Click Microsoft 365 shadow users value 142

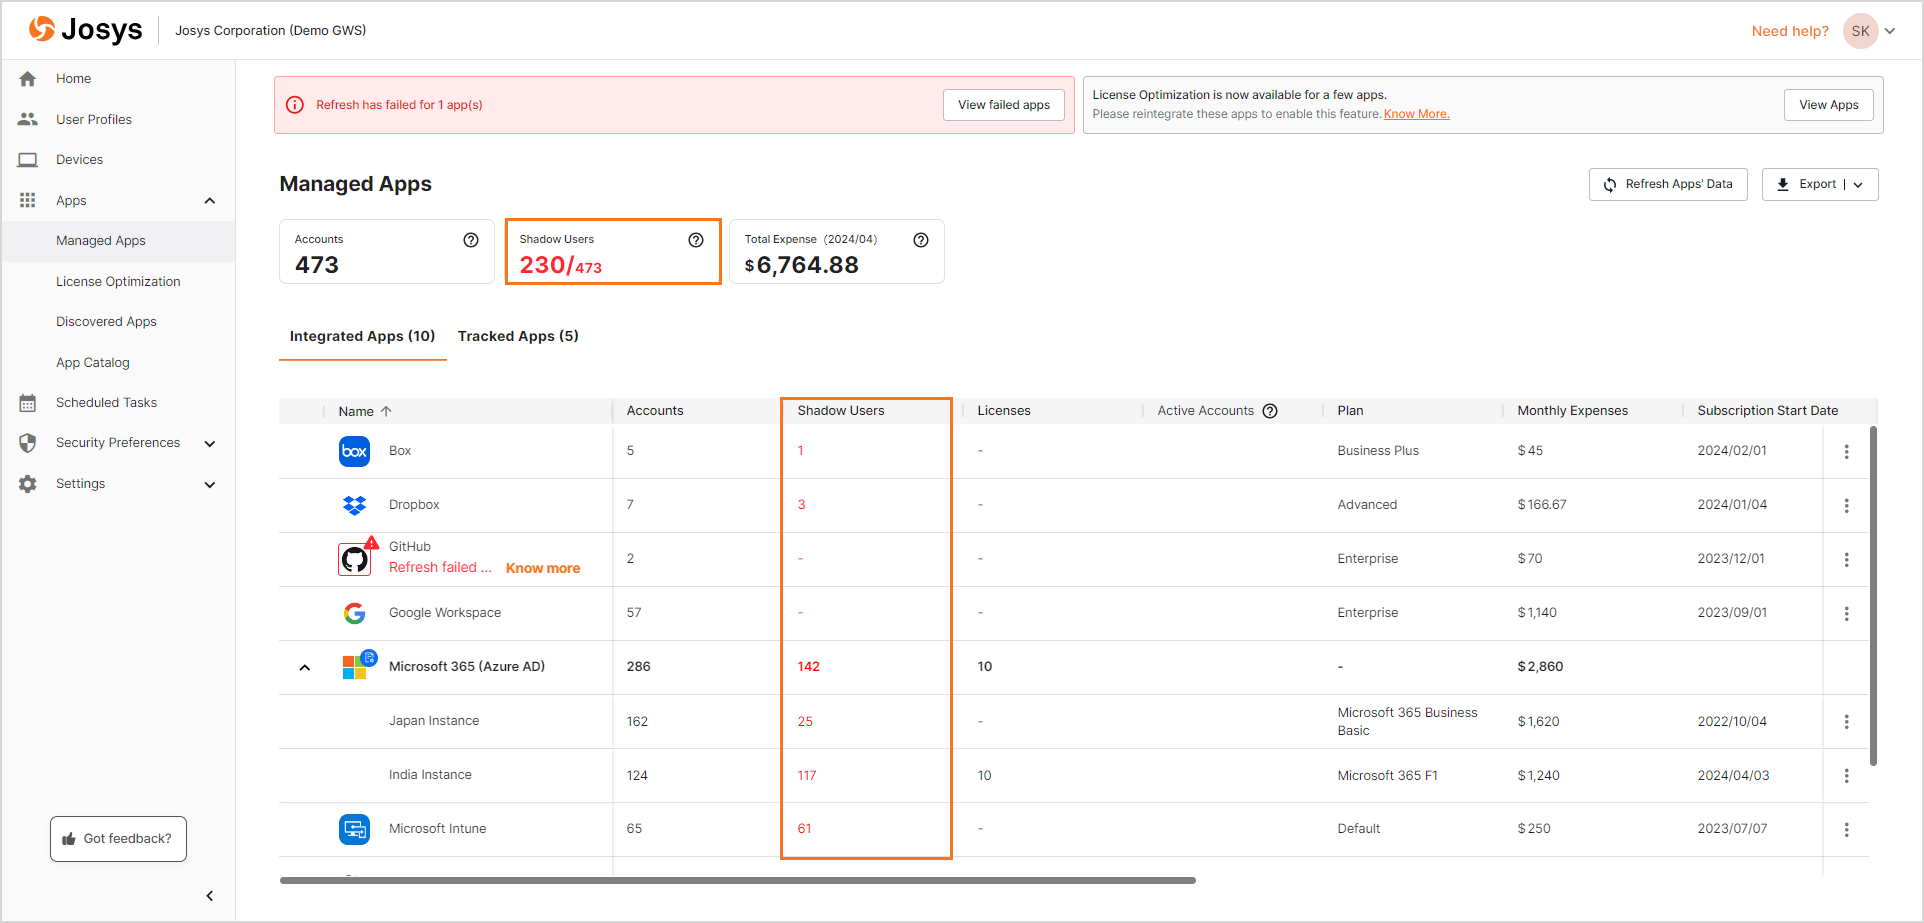pyautogui.click(x=809, y=667)
